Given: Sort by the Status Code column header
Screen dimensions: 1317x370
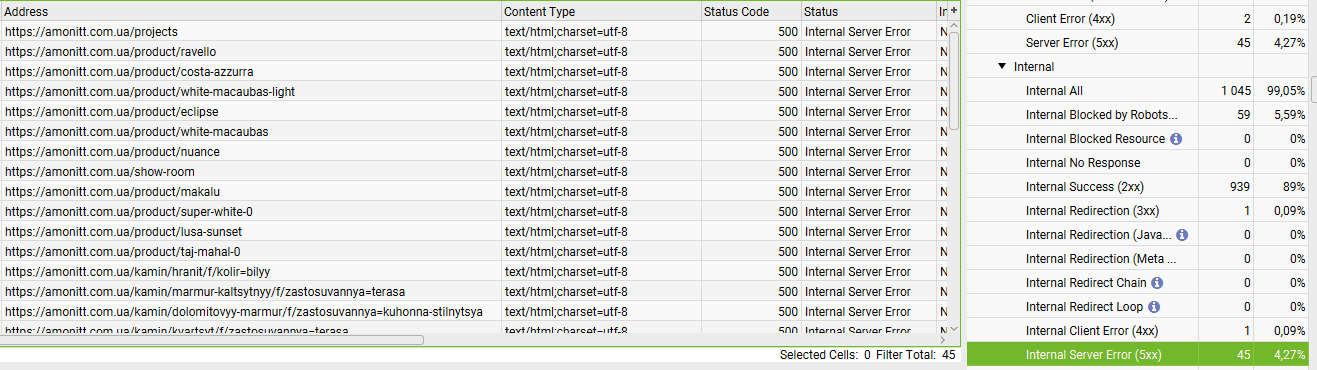Looking at the screenshot, I should click(x=751, y=11).
